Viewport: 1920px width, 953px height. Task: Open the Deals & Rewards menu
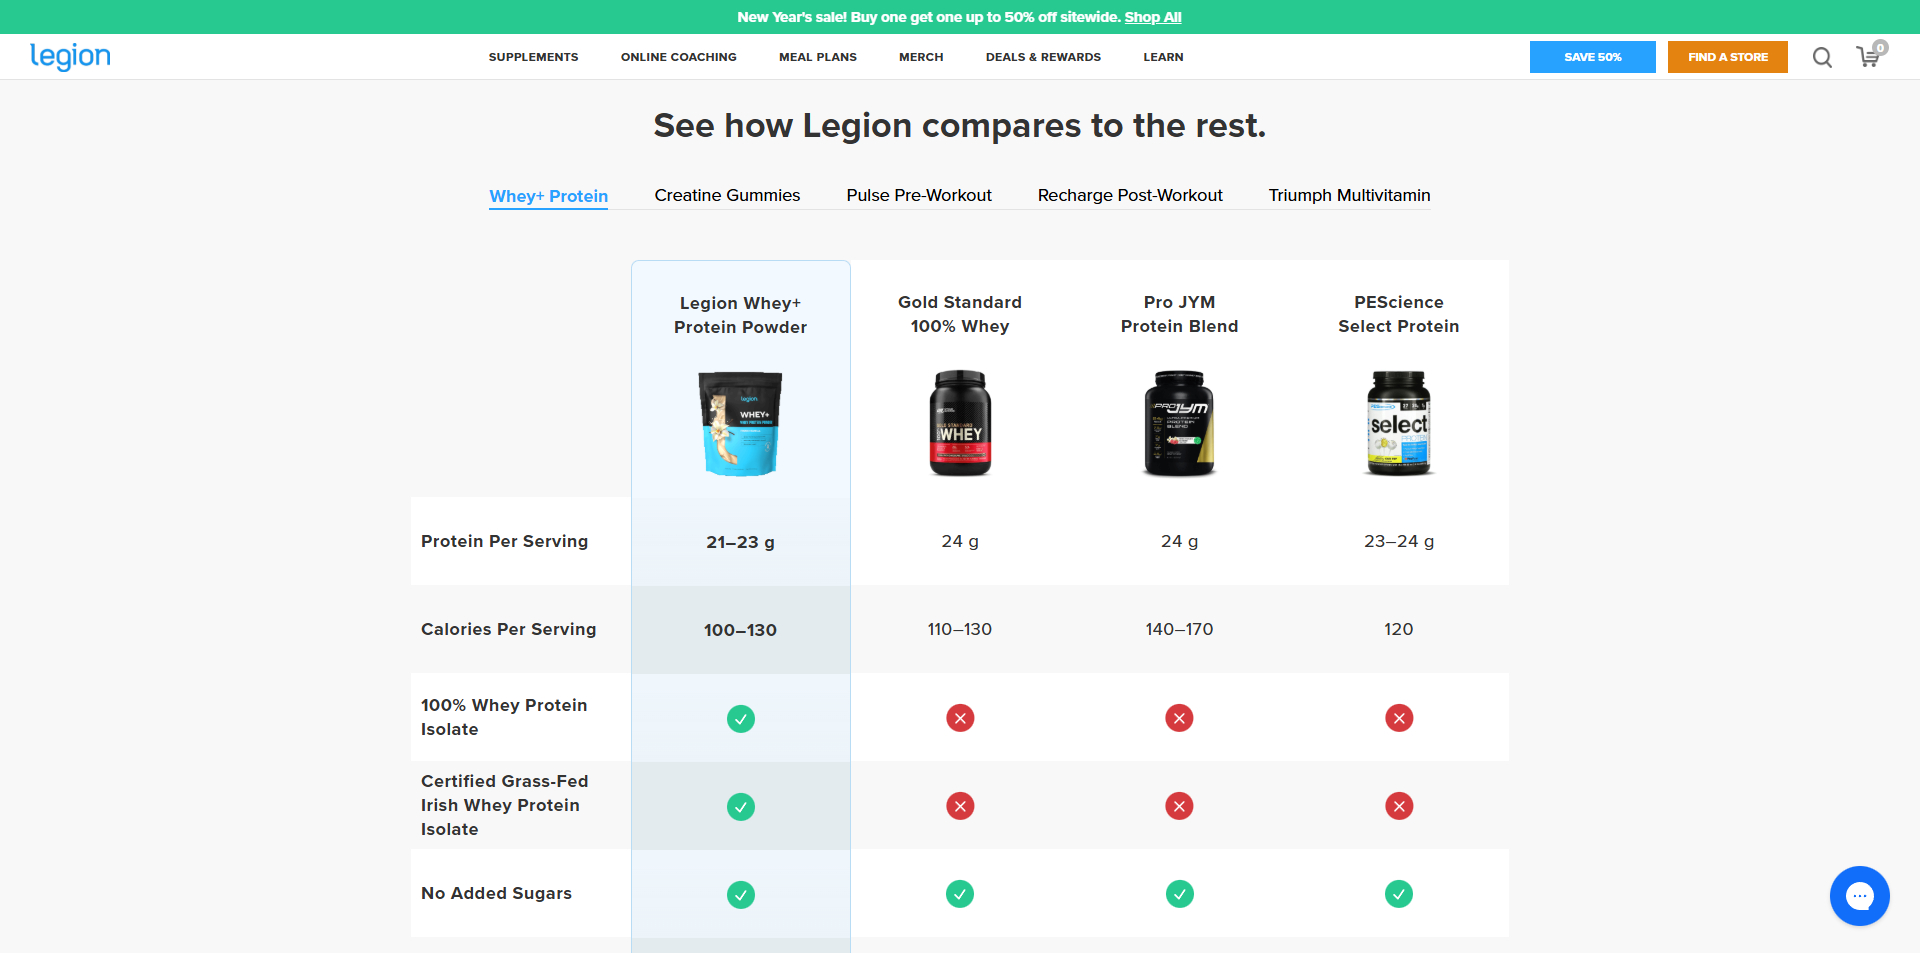click(1043, 57)
